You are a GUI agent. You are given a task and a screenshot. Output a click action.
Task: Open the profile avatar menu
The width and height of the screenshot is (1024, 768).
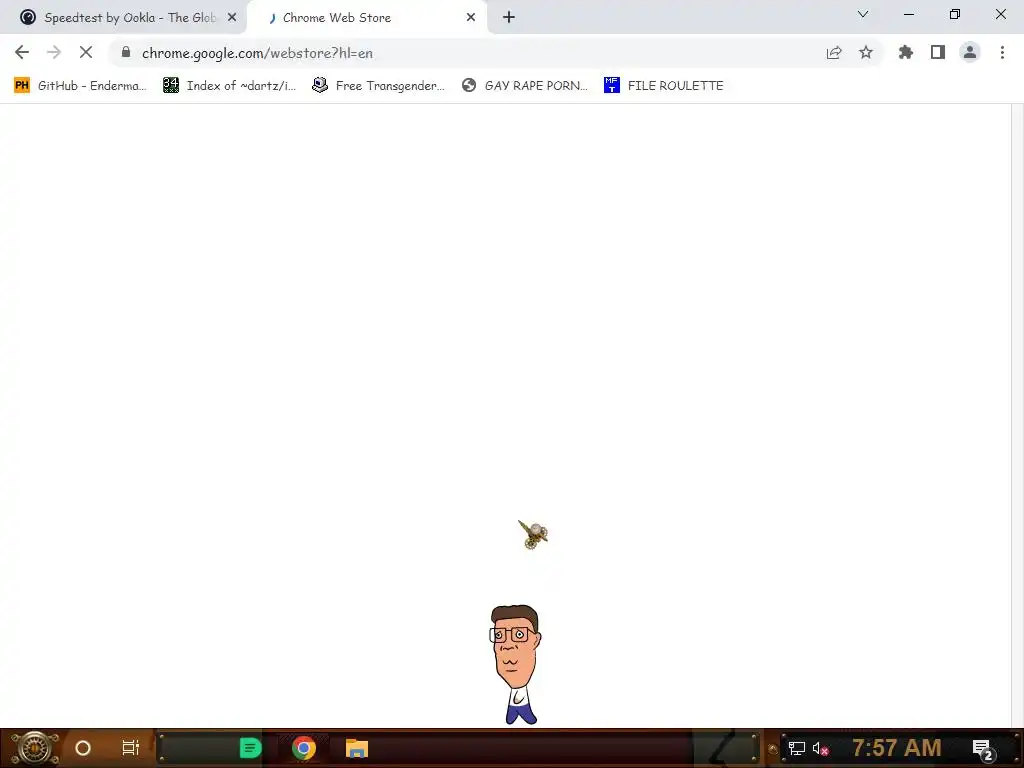pos(970,52)
